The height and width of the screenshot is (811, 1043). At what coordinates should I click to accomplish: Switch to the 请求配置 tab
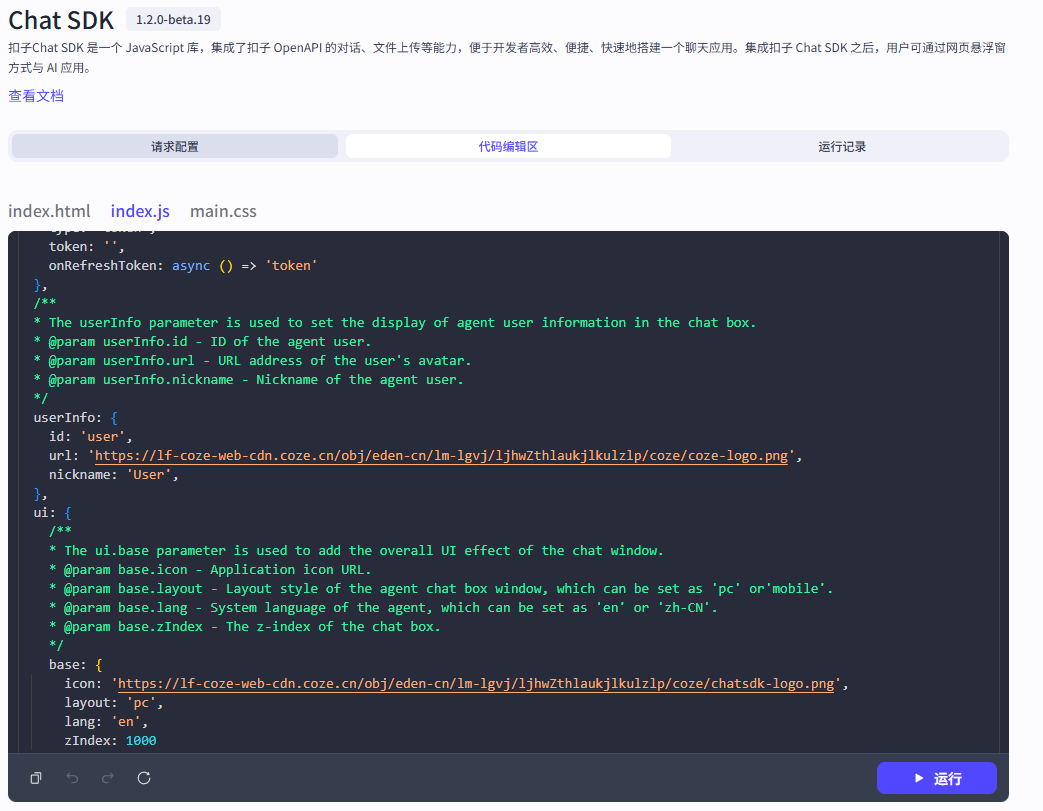[175, 146]
